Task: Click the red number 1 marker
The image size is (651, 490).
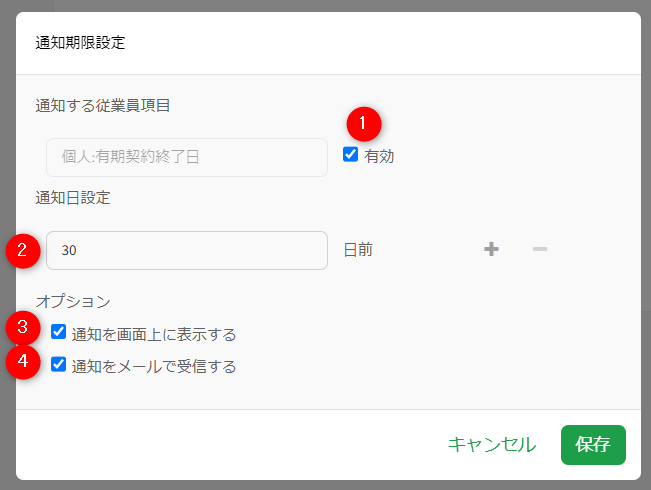Action: [x=364, y=124]
